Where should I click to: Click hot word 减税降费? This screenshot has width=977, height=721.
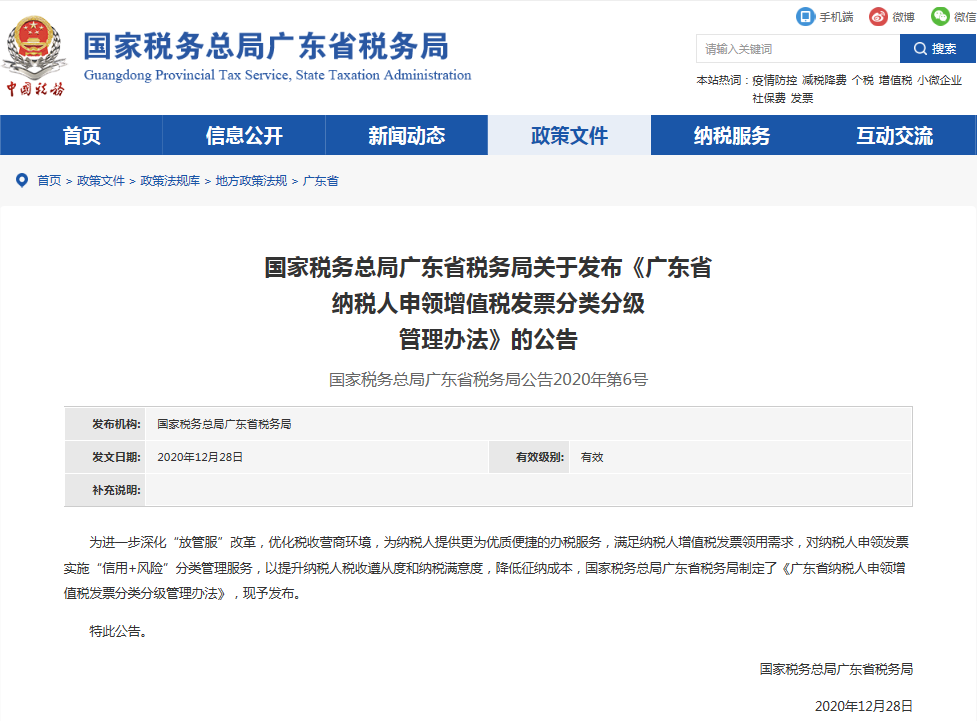(x=824, y=80)
